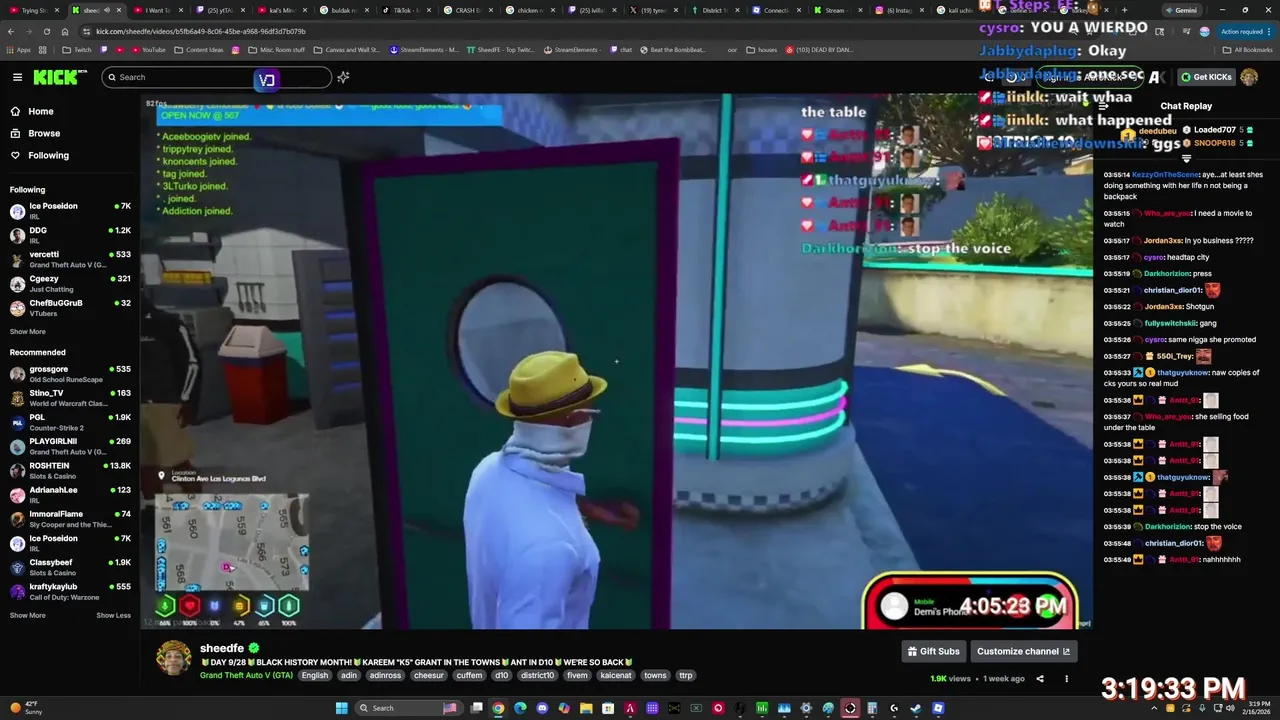Image resolution: width=1280 pixels, height=720 pixels.
Task: Click the Customize channel button
Action: (1023, 651)
